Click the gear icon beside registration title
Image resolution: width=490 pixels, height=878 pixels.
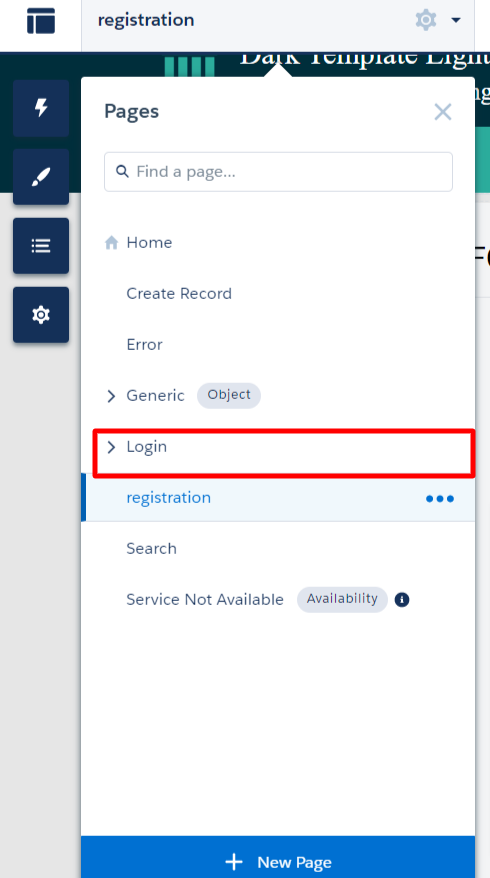426,20
